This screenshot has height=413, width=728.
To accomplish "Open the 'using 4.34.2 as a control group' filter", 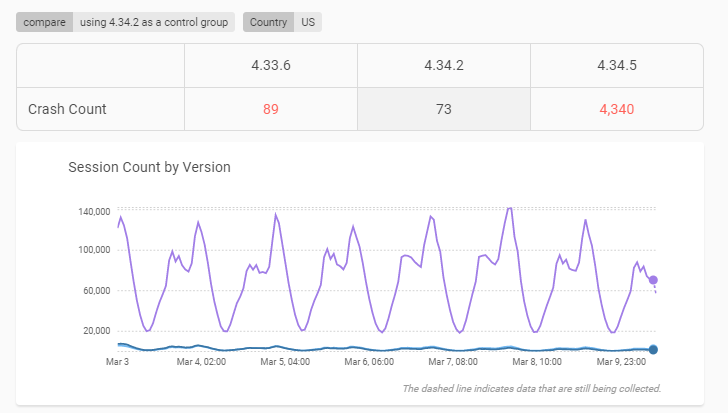I will pos(154,22).
